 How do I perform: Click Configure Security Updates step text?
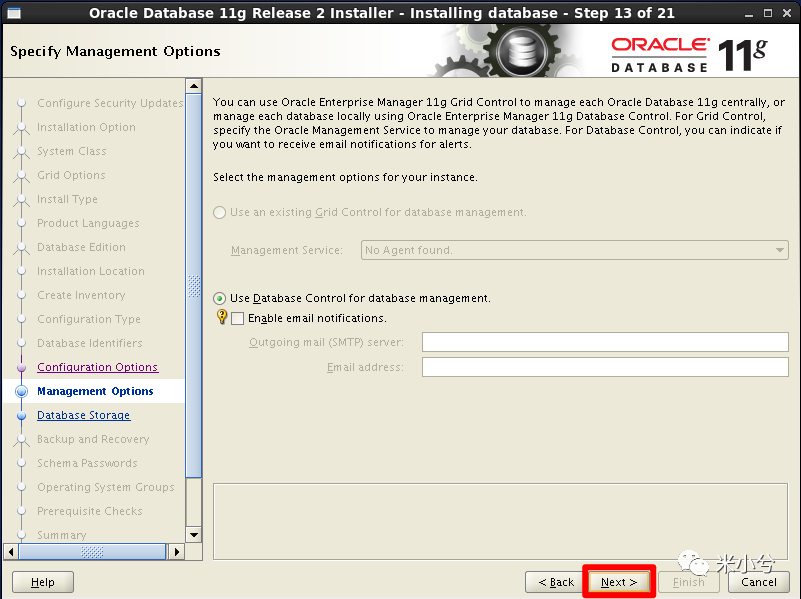point(110,103)
